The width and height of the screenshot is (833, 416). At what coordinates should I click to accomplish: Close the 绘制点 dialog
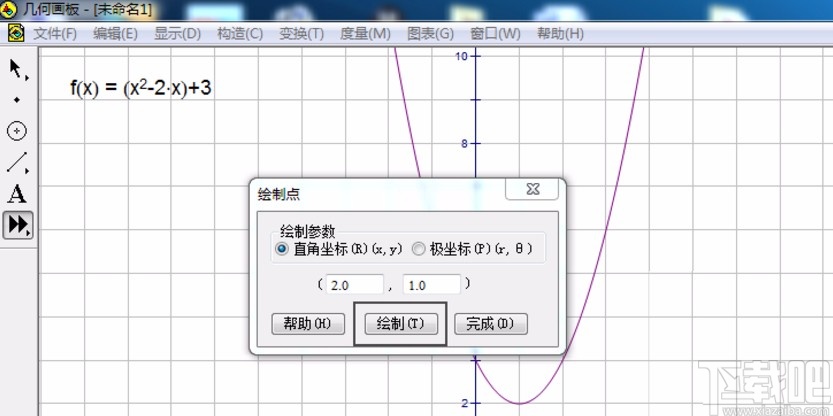coord(532,189)
